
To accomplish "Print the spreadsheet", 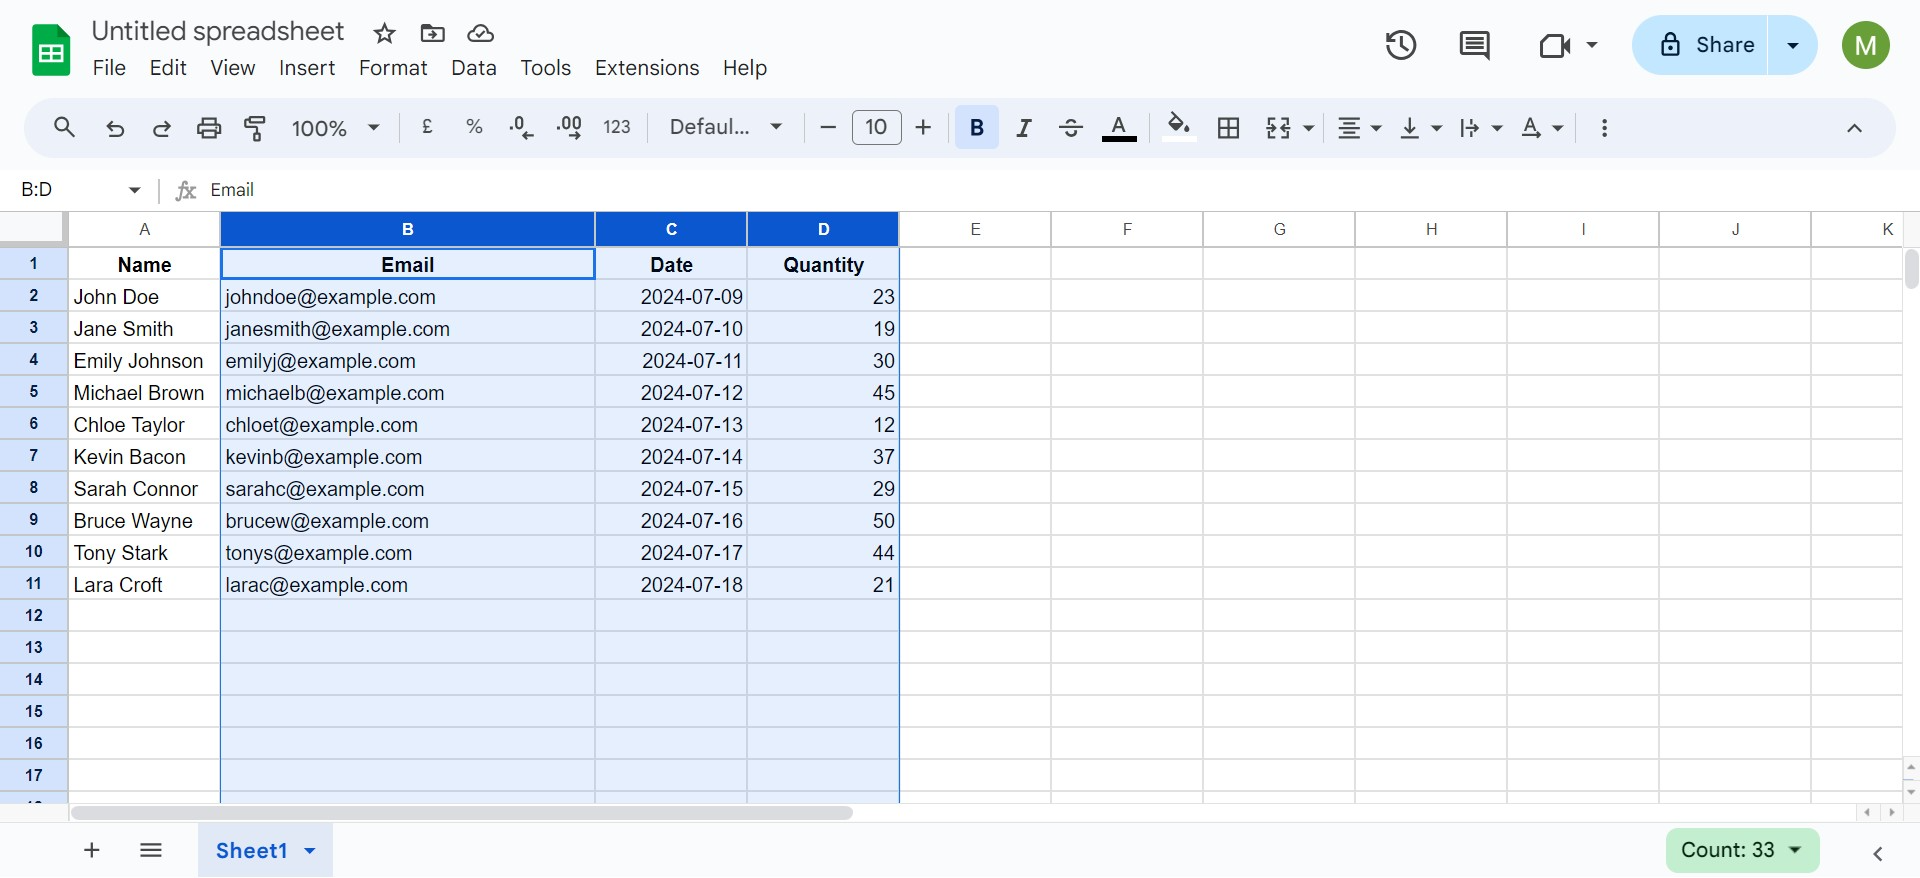I will (x=209, y=128).
